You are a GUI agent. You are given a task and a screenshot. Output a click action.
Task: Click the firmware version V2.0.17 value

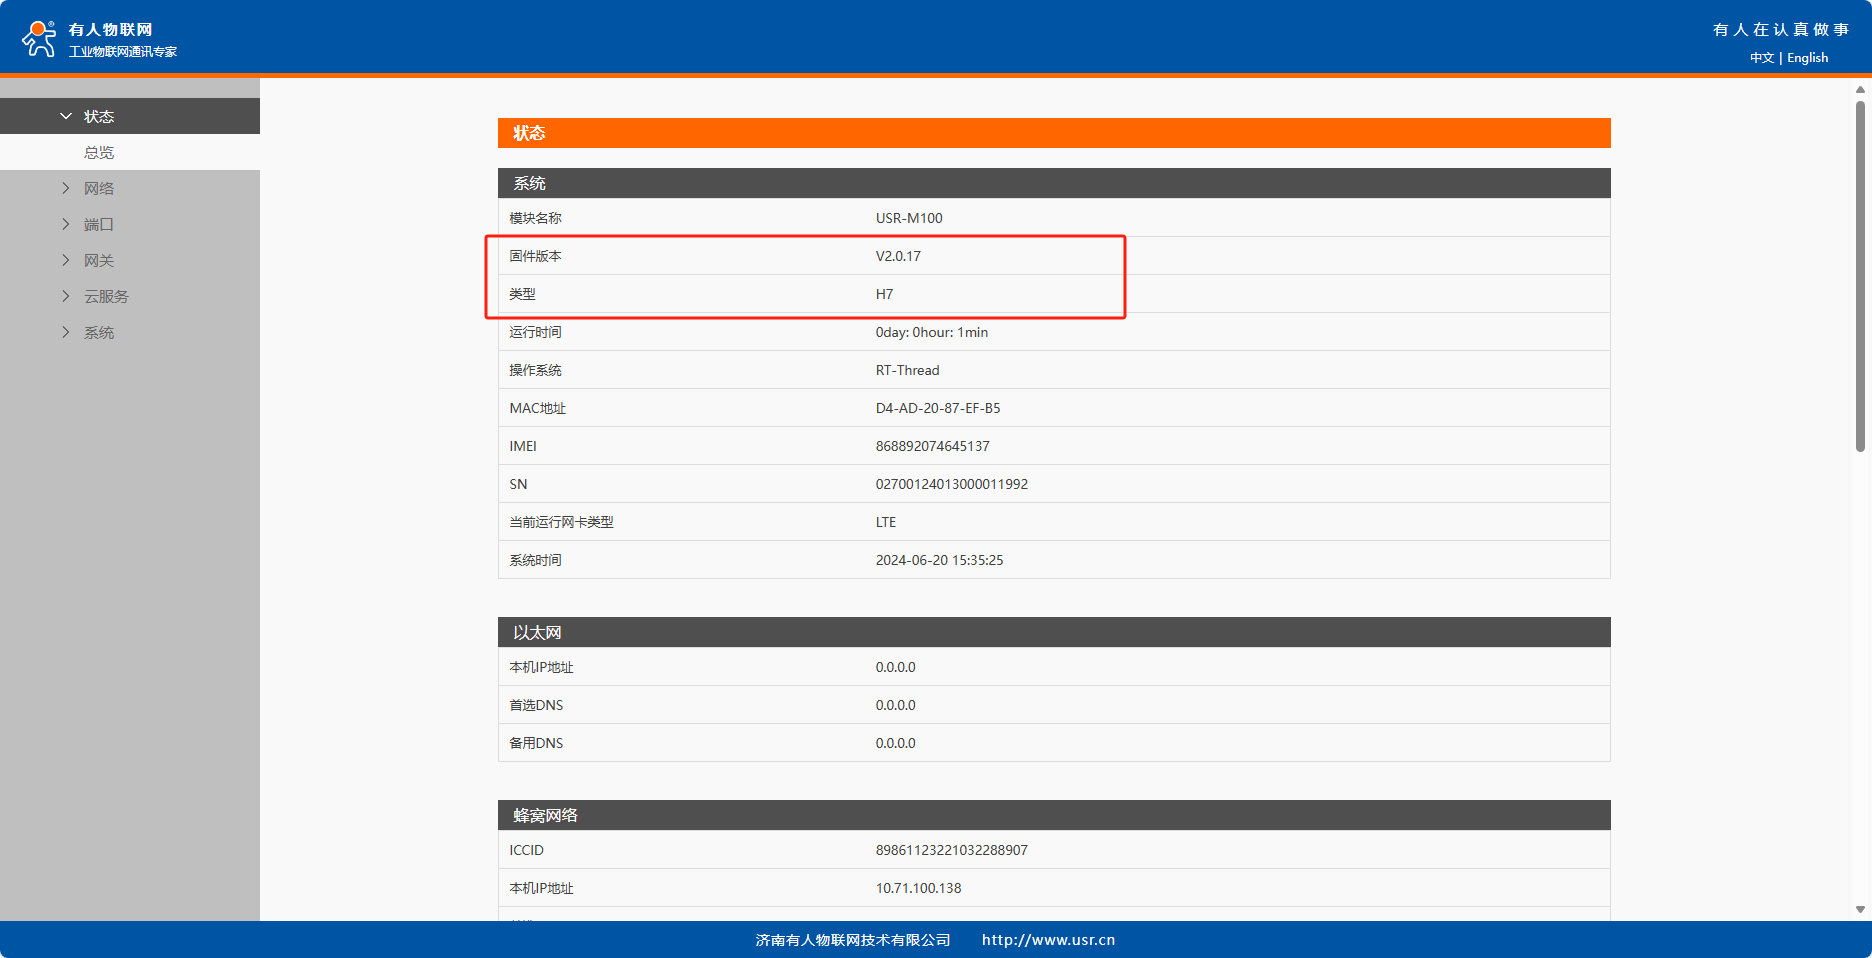click(898, 256)
